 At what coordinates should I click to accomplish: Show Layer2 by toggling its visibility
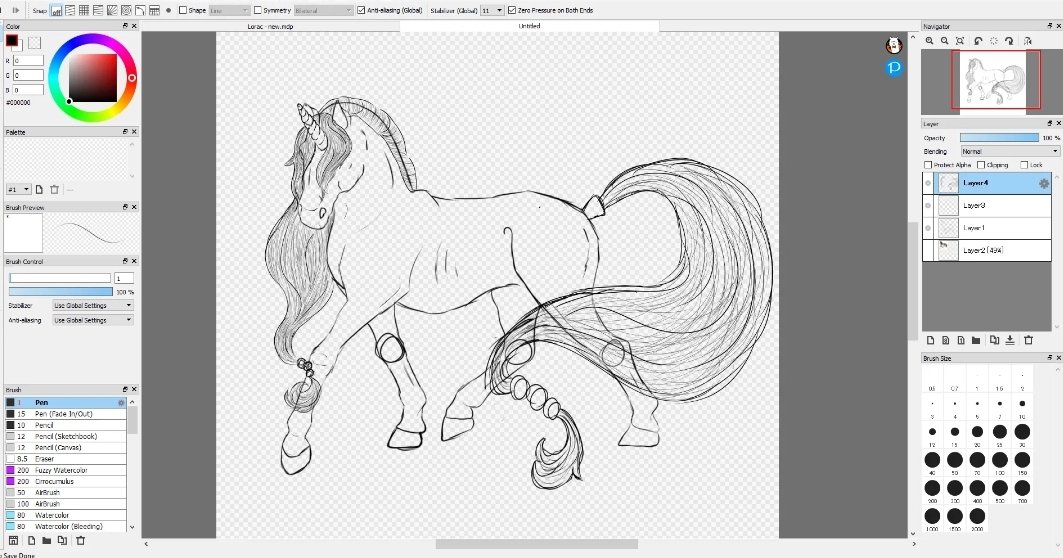(x=928, y=250)
